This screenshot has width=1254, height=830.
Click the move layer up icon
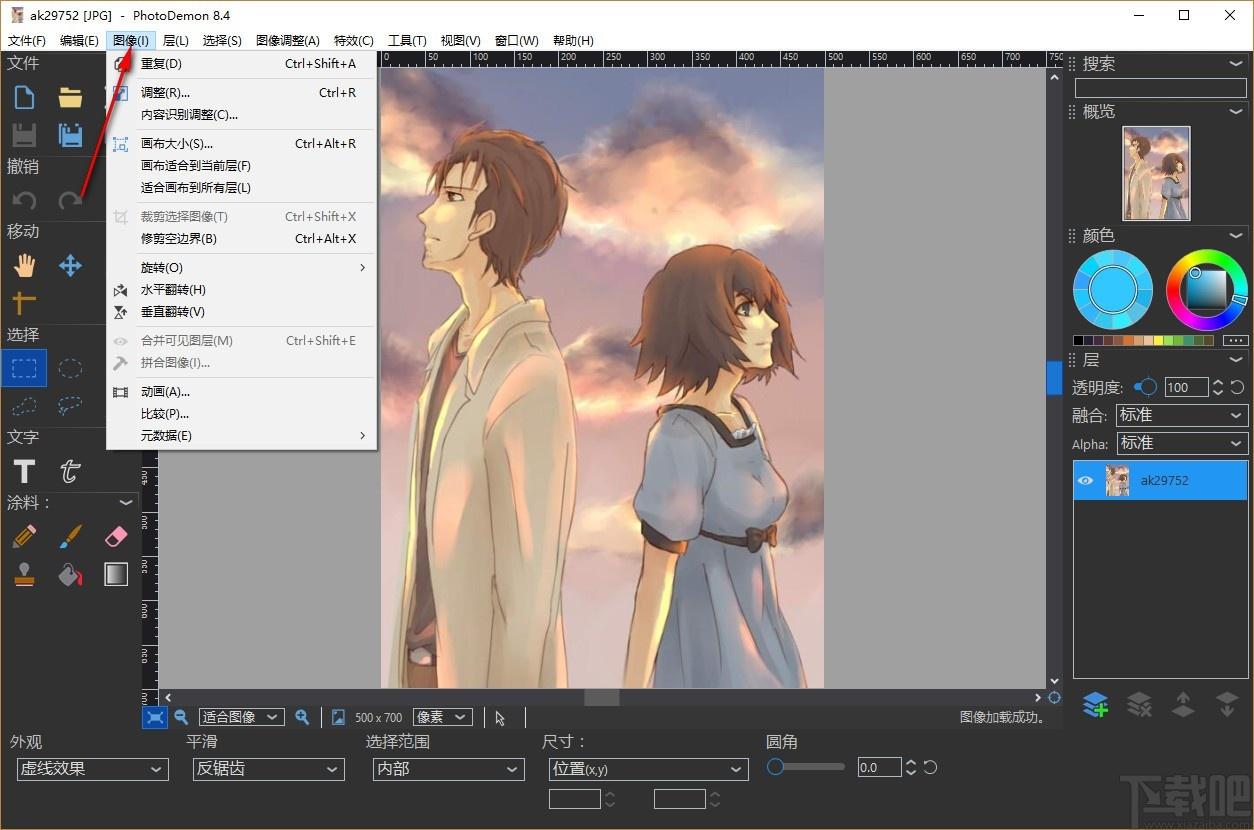tap(1183, 705)
